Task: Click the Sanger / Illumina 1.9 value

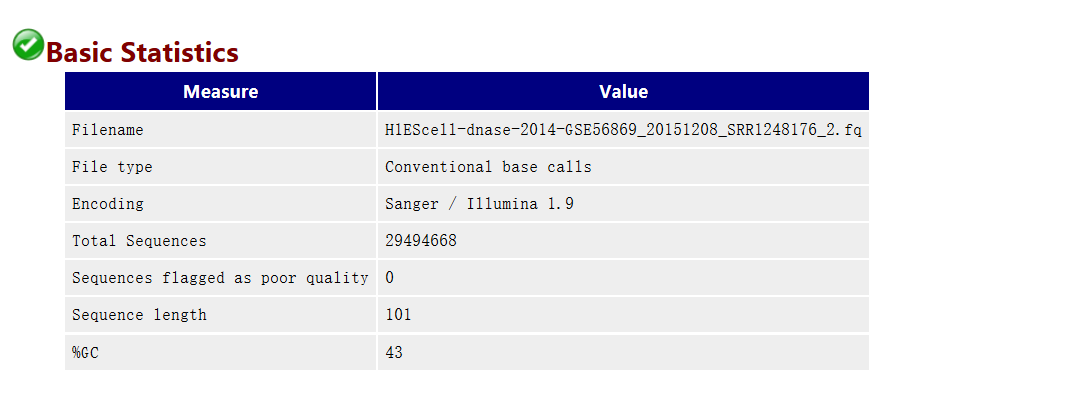Action: [x=479, y=204]
